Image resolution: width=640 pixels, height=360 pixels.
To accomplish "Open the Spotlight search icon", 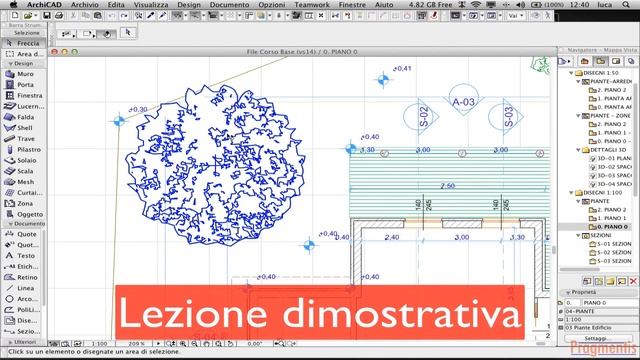I will tap(626, 5).
